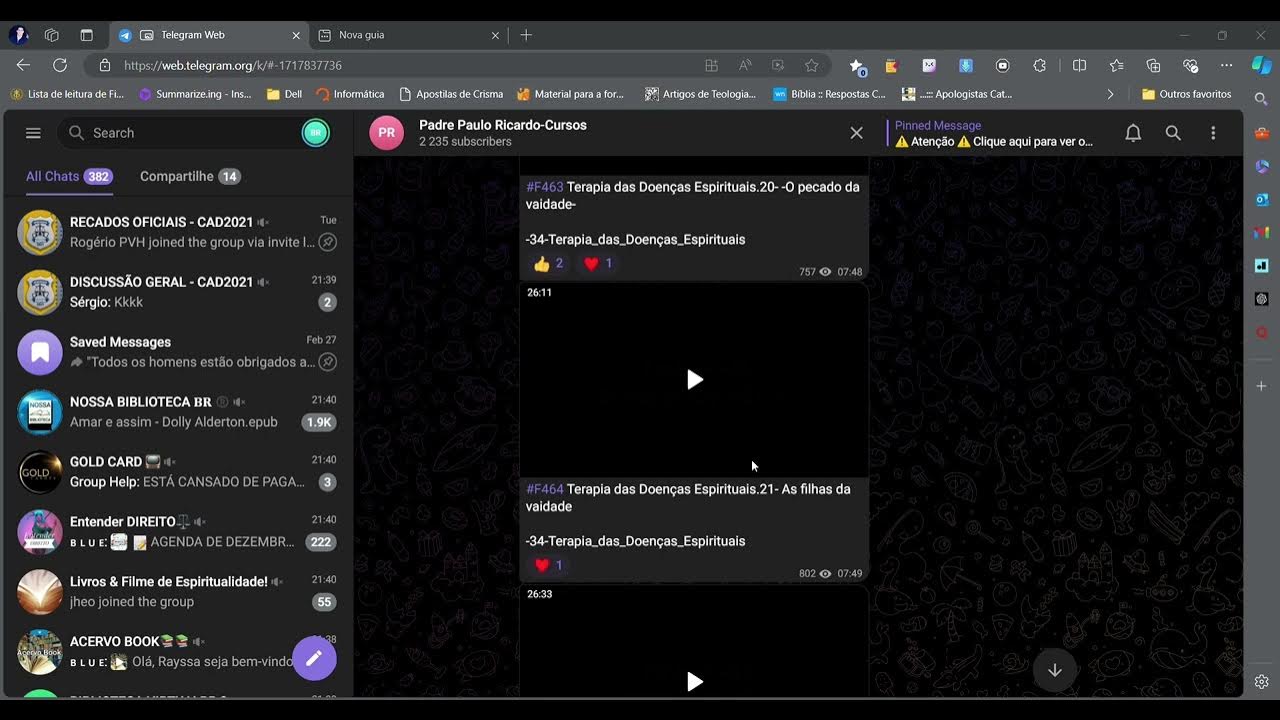Open the #F464 hashtag link
Image resolution: width=1280 pixels, height=720 pixels.
point(545,489)
